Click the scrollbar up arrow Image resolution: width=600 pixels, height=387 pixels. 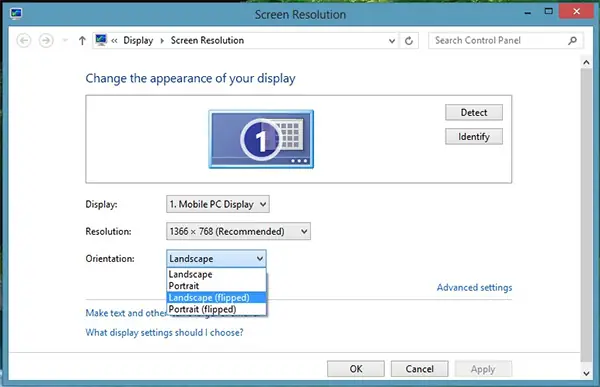586,62
